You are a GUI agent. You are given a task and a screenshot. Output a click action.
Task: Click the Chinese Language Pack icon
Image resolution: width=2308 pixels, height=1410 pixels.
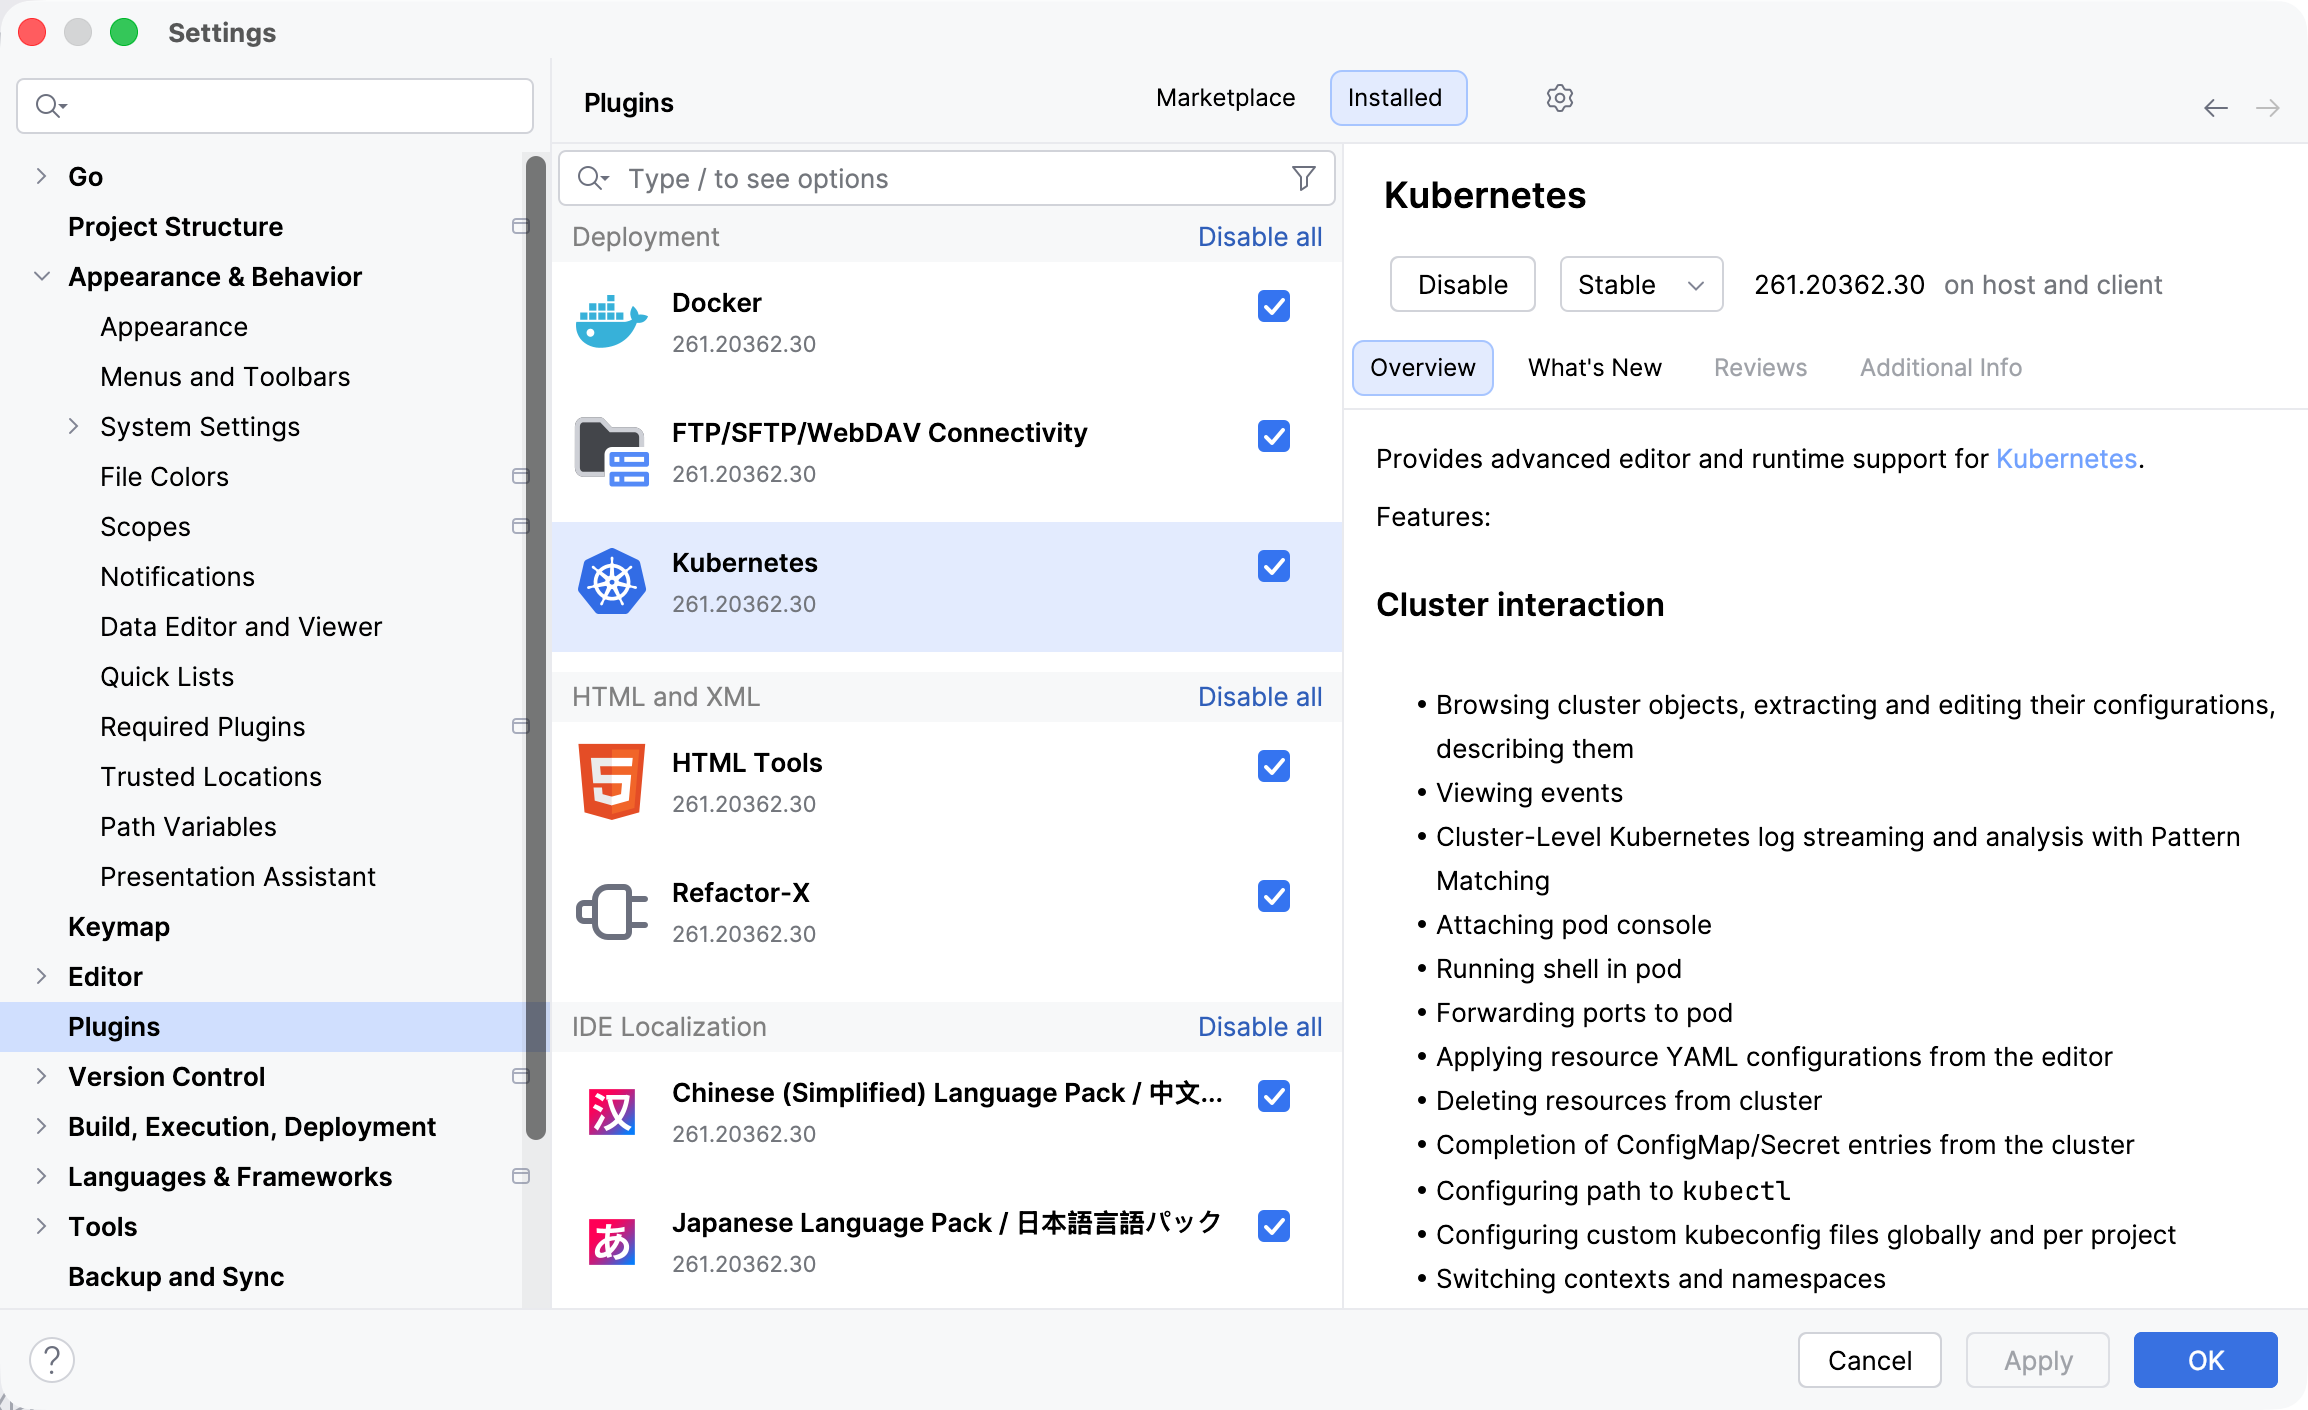click(x=611, y=1112)
